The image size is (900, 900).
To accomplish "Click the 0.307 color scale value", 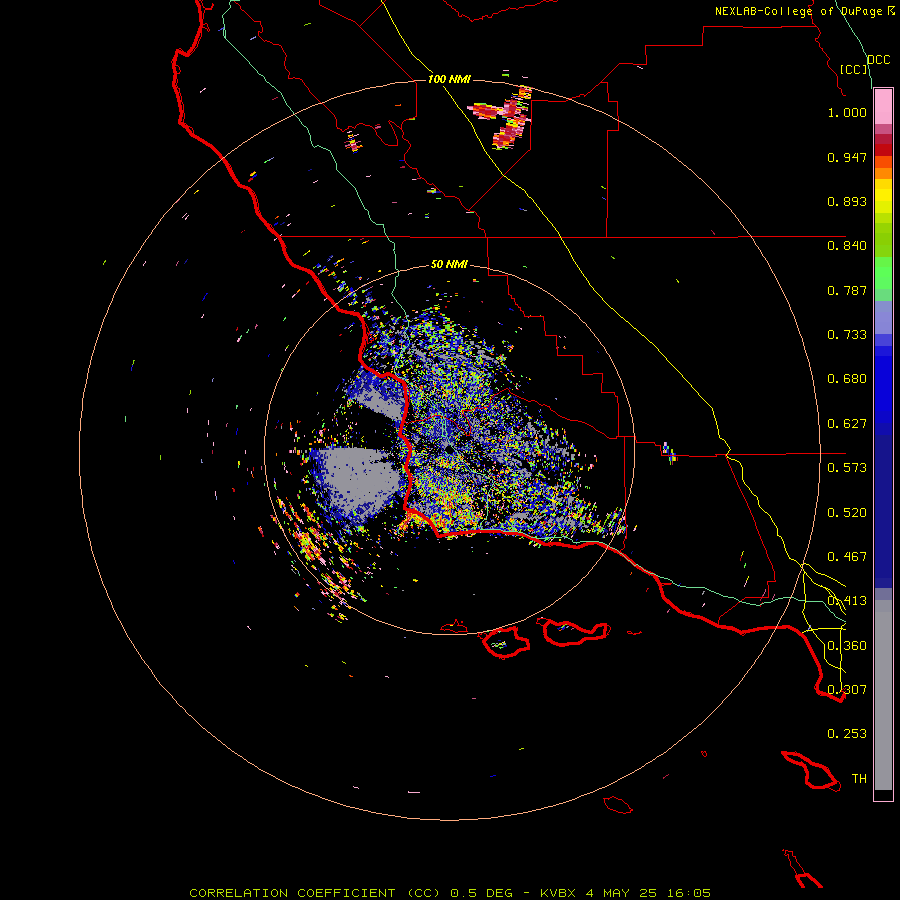I will tap(847, 689).
